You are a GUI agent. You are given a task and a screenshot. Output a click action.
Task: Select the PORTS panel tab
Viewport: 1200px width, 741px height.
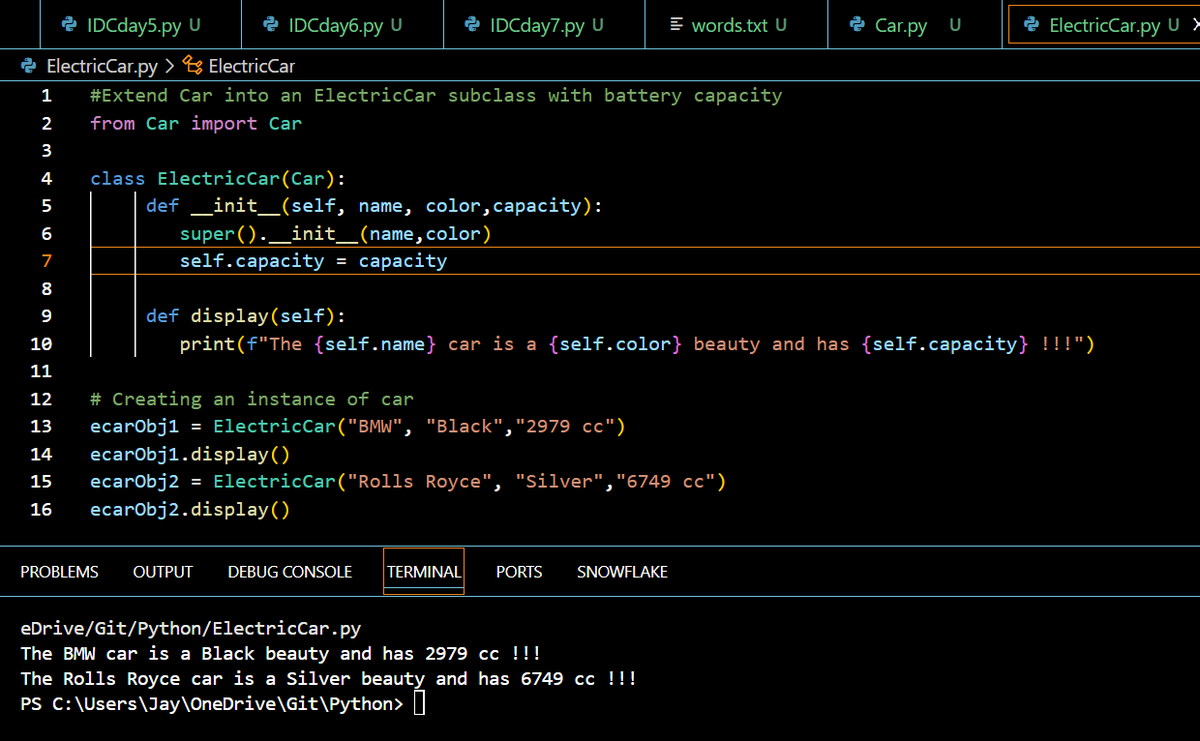click(x=519, y=572)
